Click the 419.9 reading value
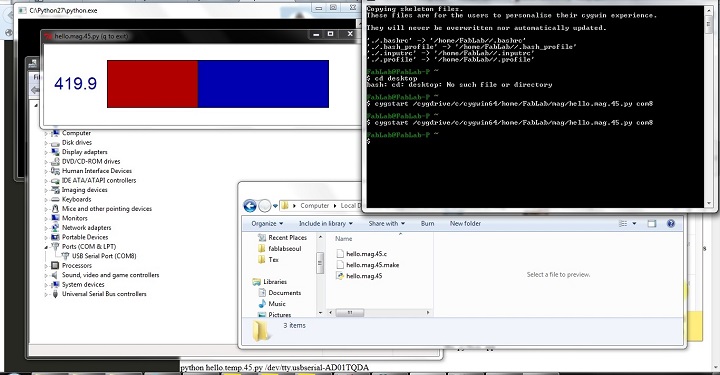 pos(75,84)
